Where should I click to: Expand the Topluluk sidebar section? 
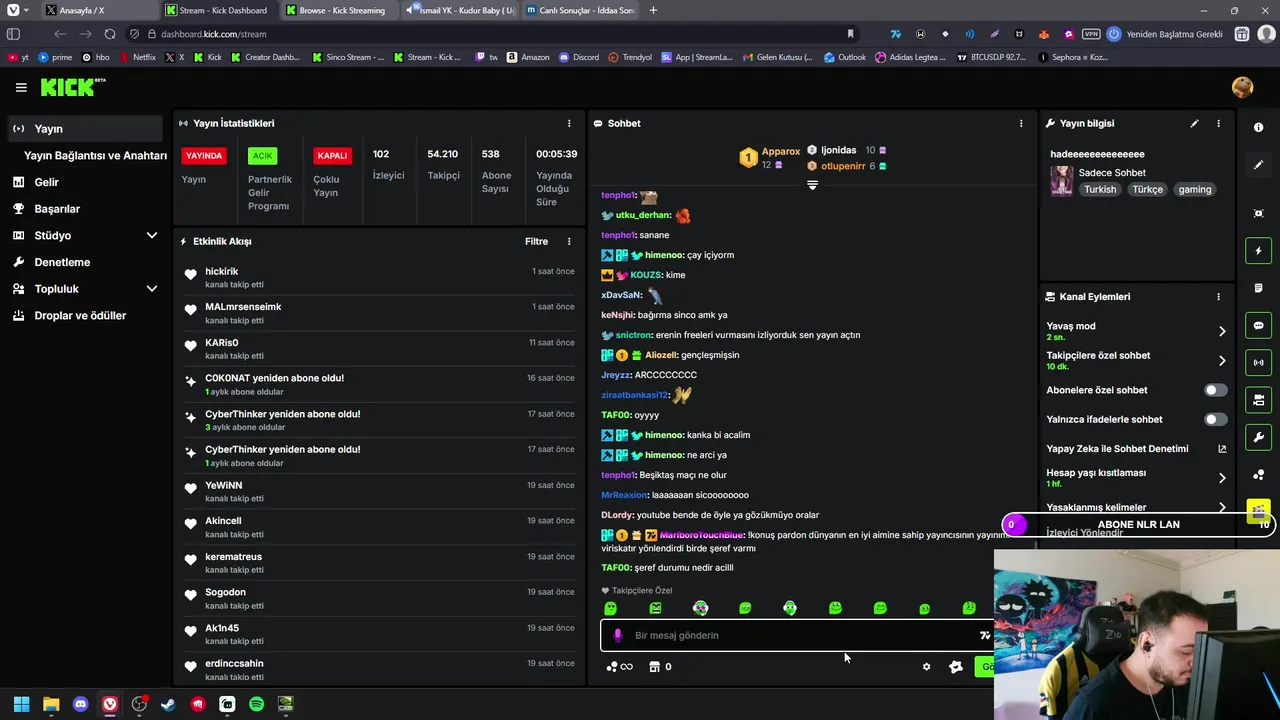point(152,289)
